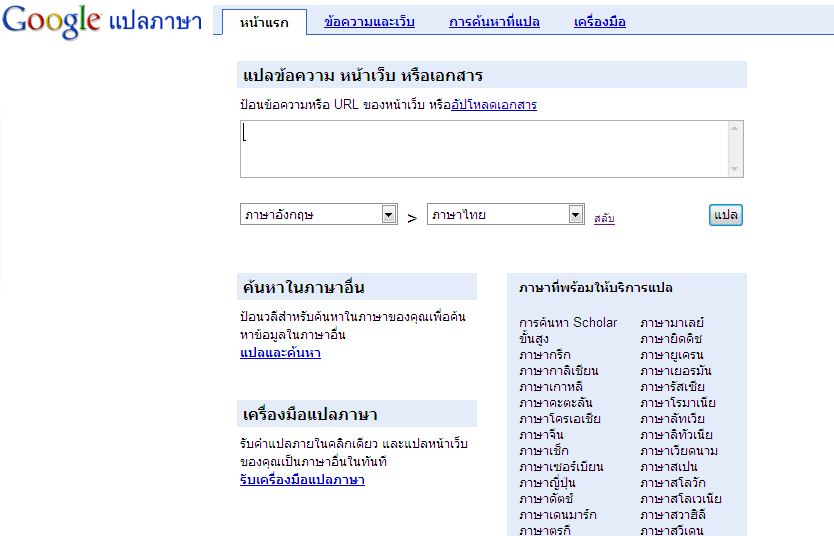Switch to การค้นหาที่แปล tab

(x=494, y=22)
